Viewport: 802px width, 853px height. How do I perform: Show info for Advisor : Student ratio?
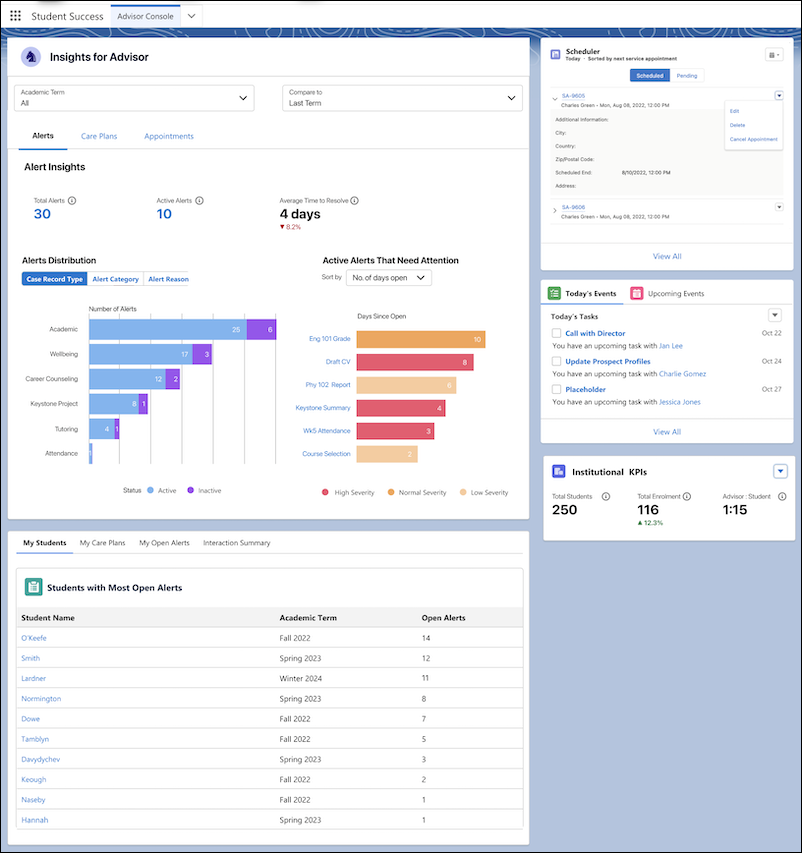click(782, 497)
